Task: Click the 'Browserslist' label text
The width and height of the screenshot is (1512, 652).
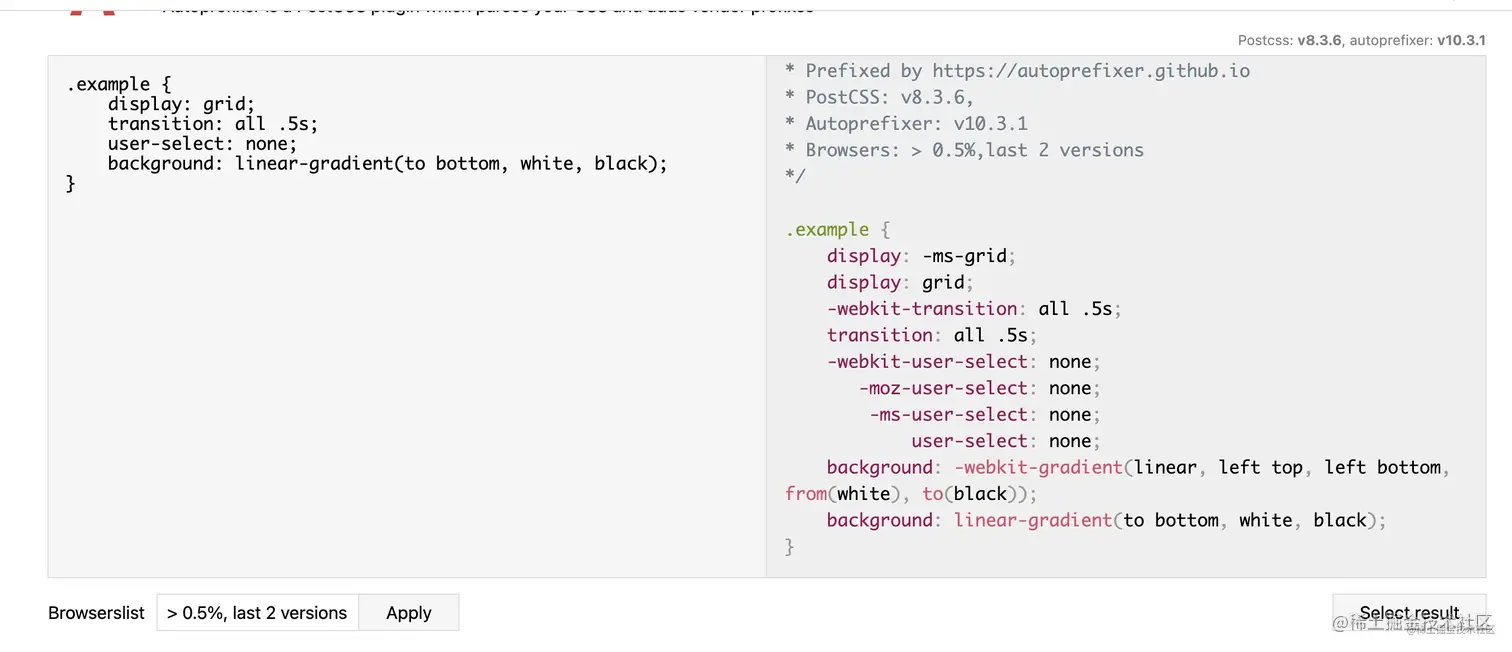Action: click(x=96, y=613)
